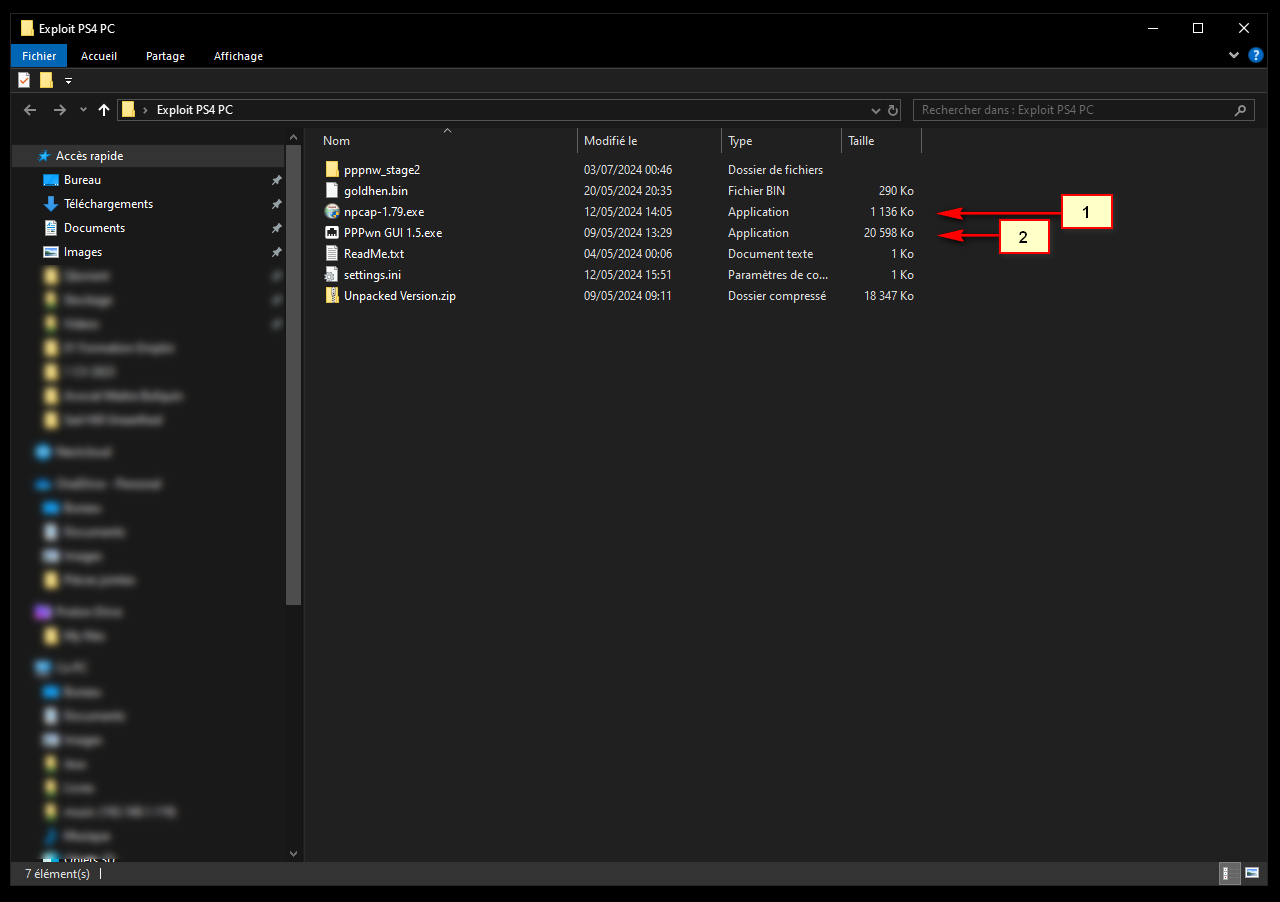Viewport: 1280px width, 902px height.
Task: Click the Accès rapide star icon
Action: [44, 156]
